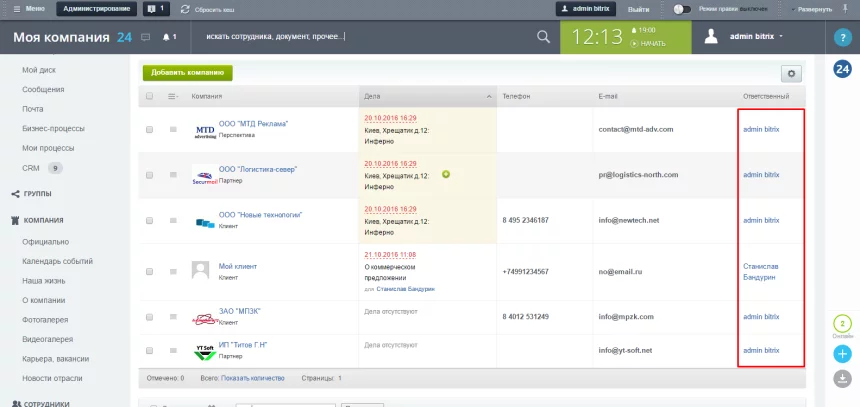
Task: Type in the employee and document search field
Action: (x=360, y=37)
